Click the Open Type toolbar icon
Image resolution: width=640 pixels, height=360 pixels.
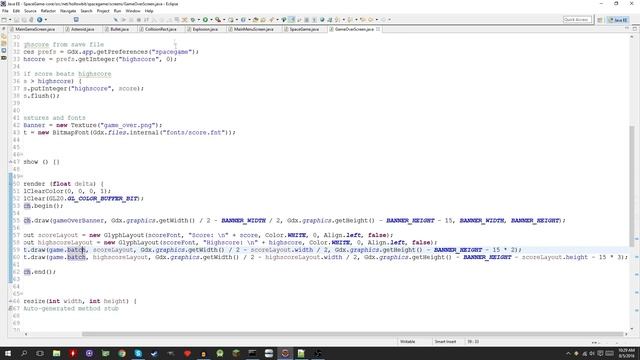pos(256,20)
